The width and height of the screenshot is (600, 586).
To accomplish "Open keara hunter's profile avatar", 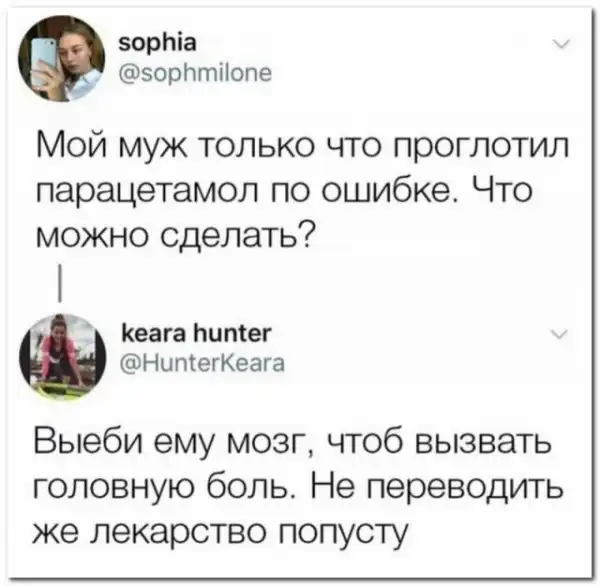I will [62, 356].
